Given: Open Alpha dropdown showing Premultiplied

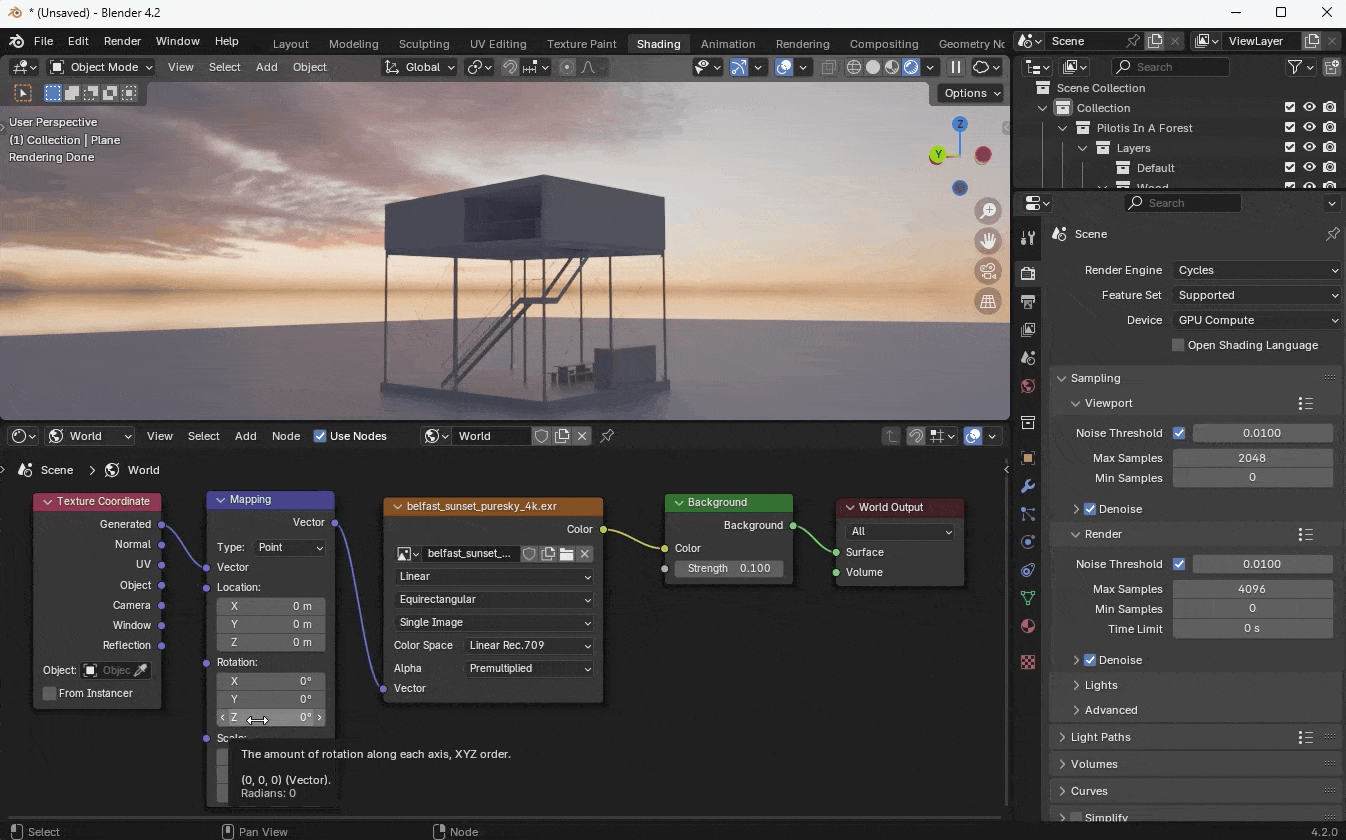Looking at the screenshot, I should click(529, 668).
